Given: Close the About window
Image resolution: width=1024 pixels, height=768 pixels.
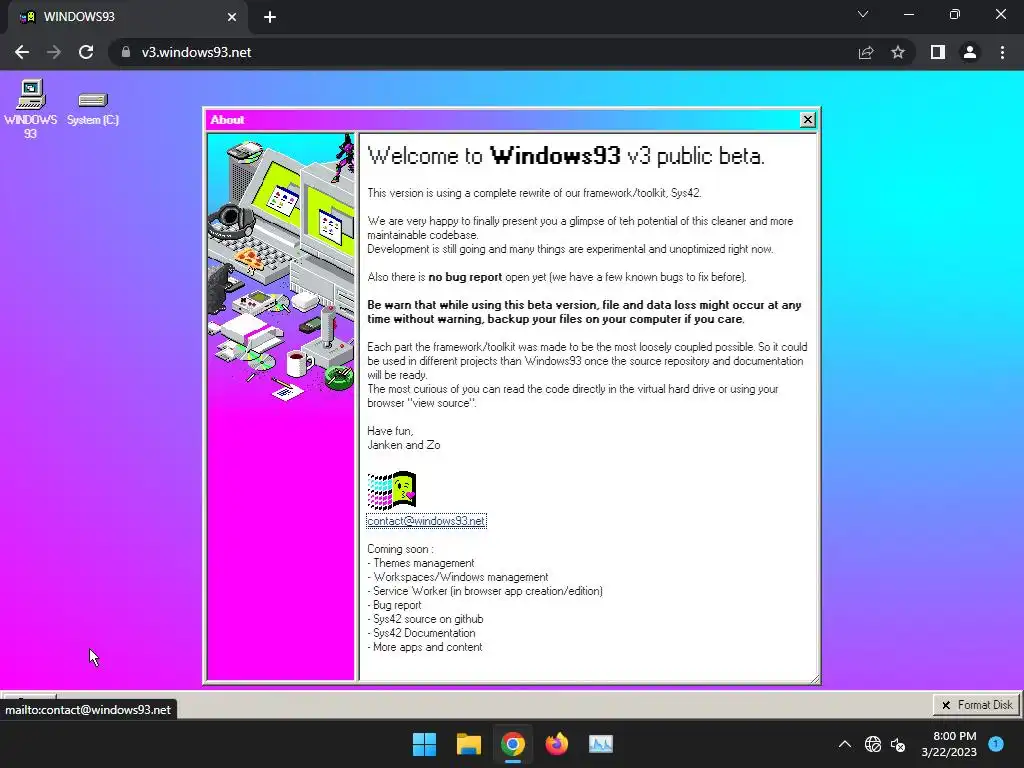Looking at the screenshot, I should click(807, 120).
